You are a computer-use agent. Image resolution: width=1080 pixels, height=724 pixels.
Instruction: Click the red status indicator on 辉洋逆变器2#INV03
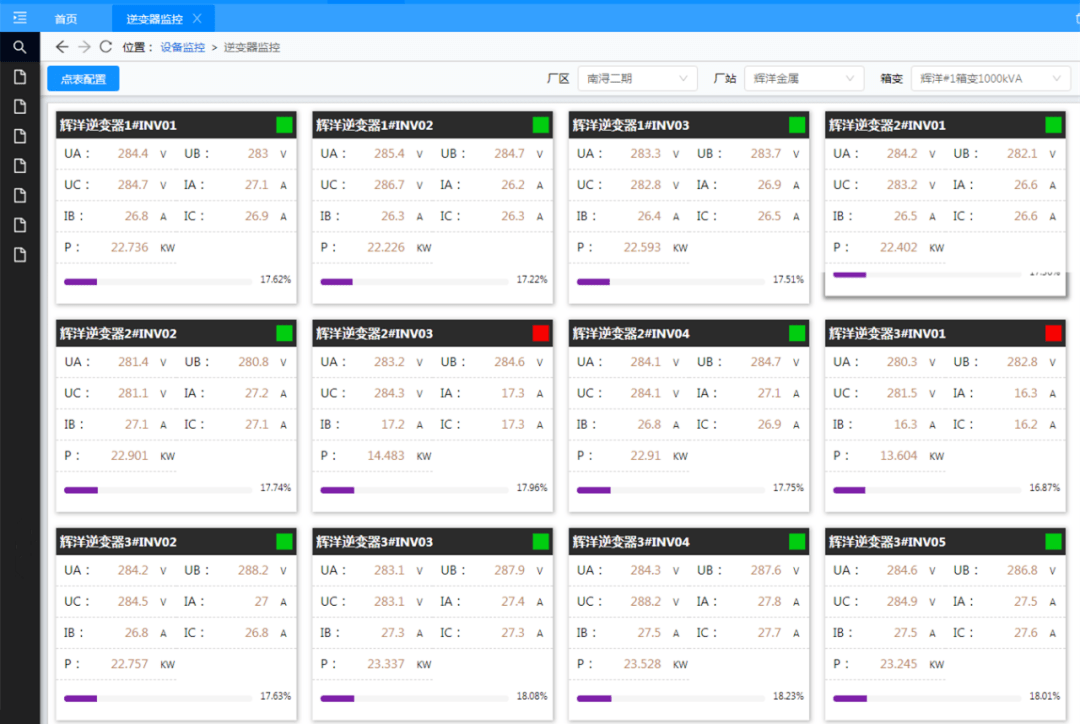coord(541,333)
